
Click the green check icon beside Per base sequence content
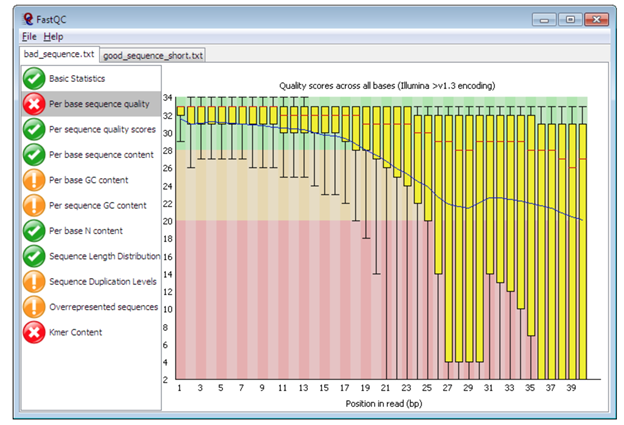pyautogui.click(x=34, y=155)
